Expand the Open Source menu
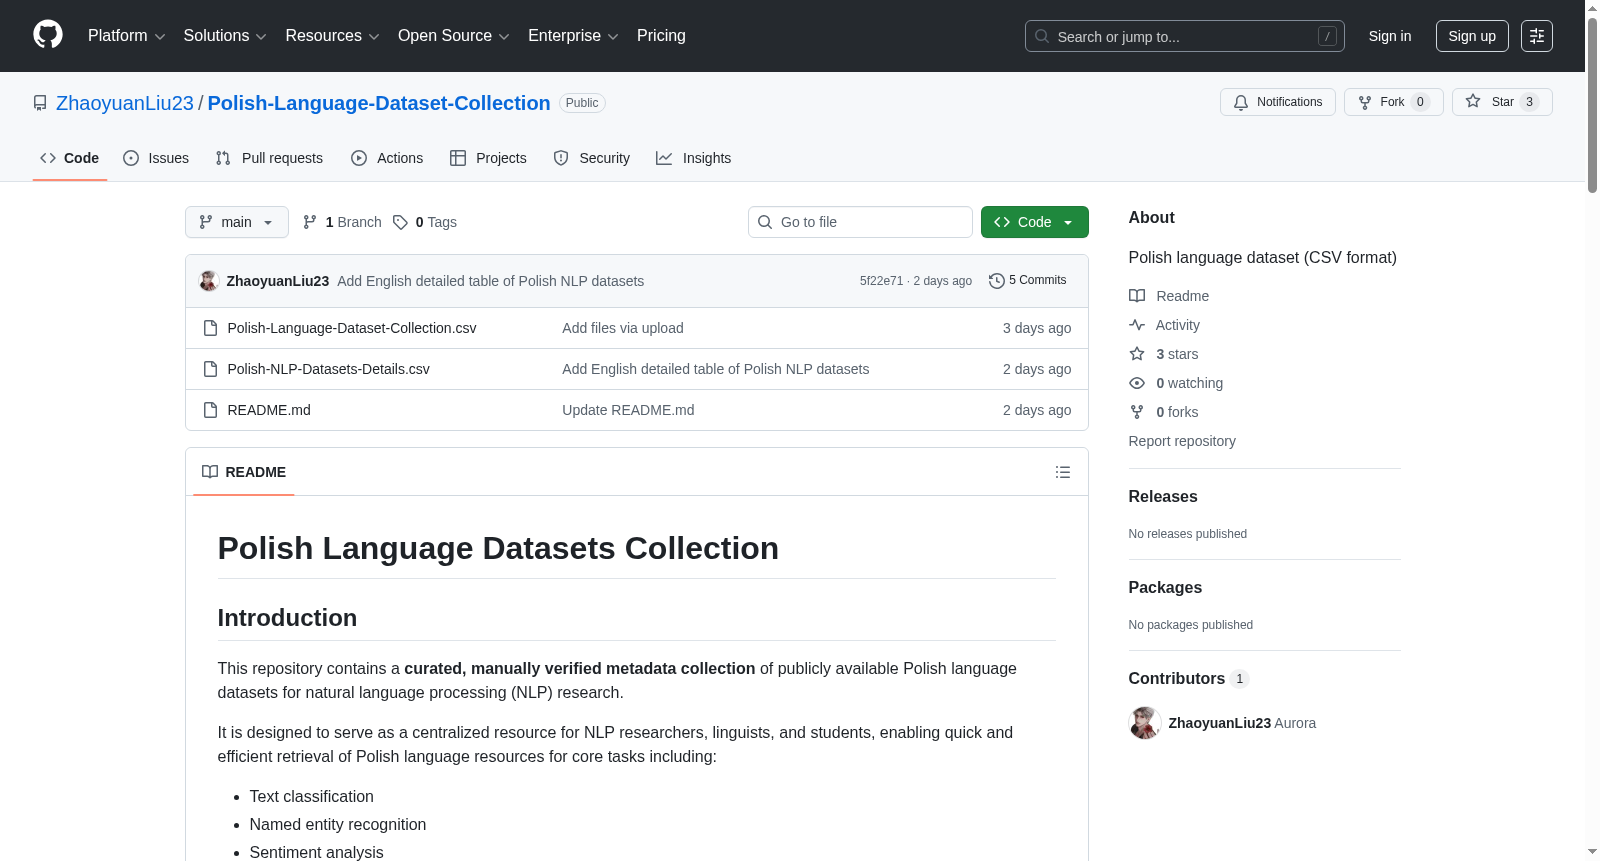The height and width of the screenshot is (861, 1600). pyautogui.click(x=454, y=36)
